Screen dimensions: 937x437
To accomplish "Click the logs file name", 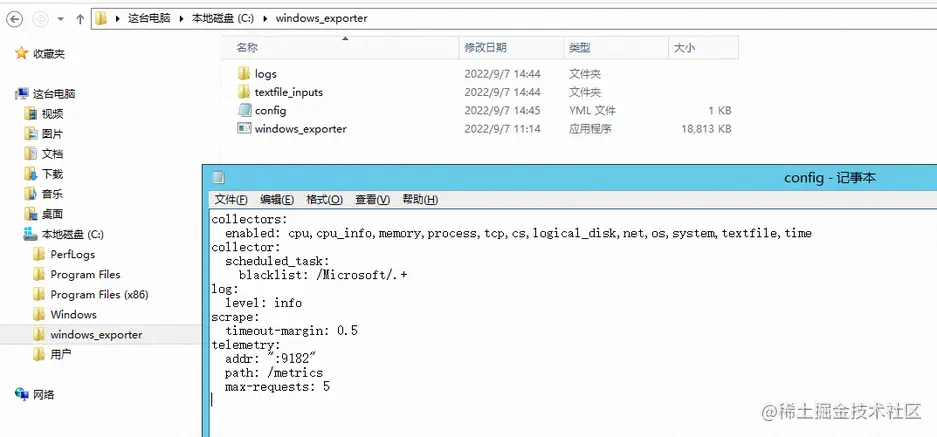I will coord(265,74).
